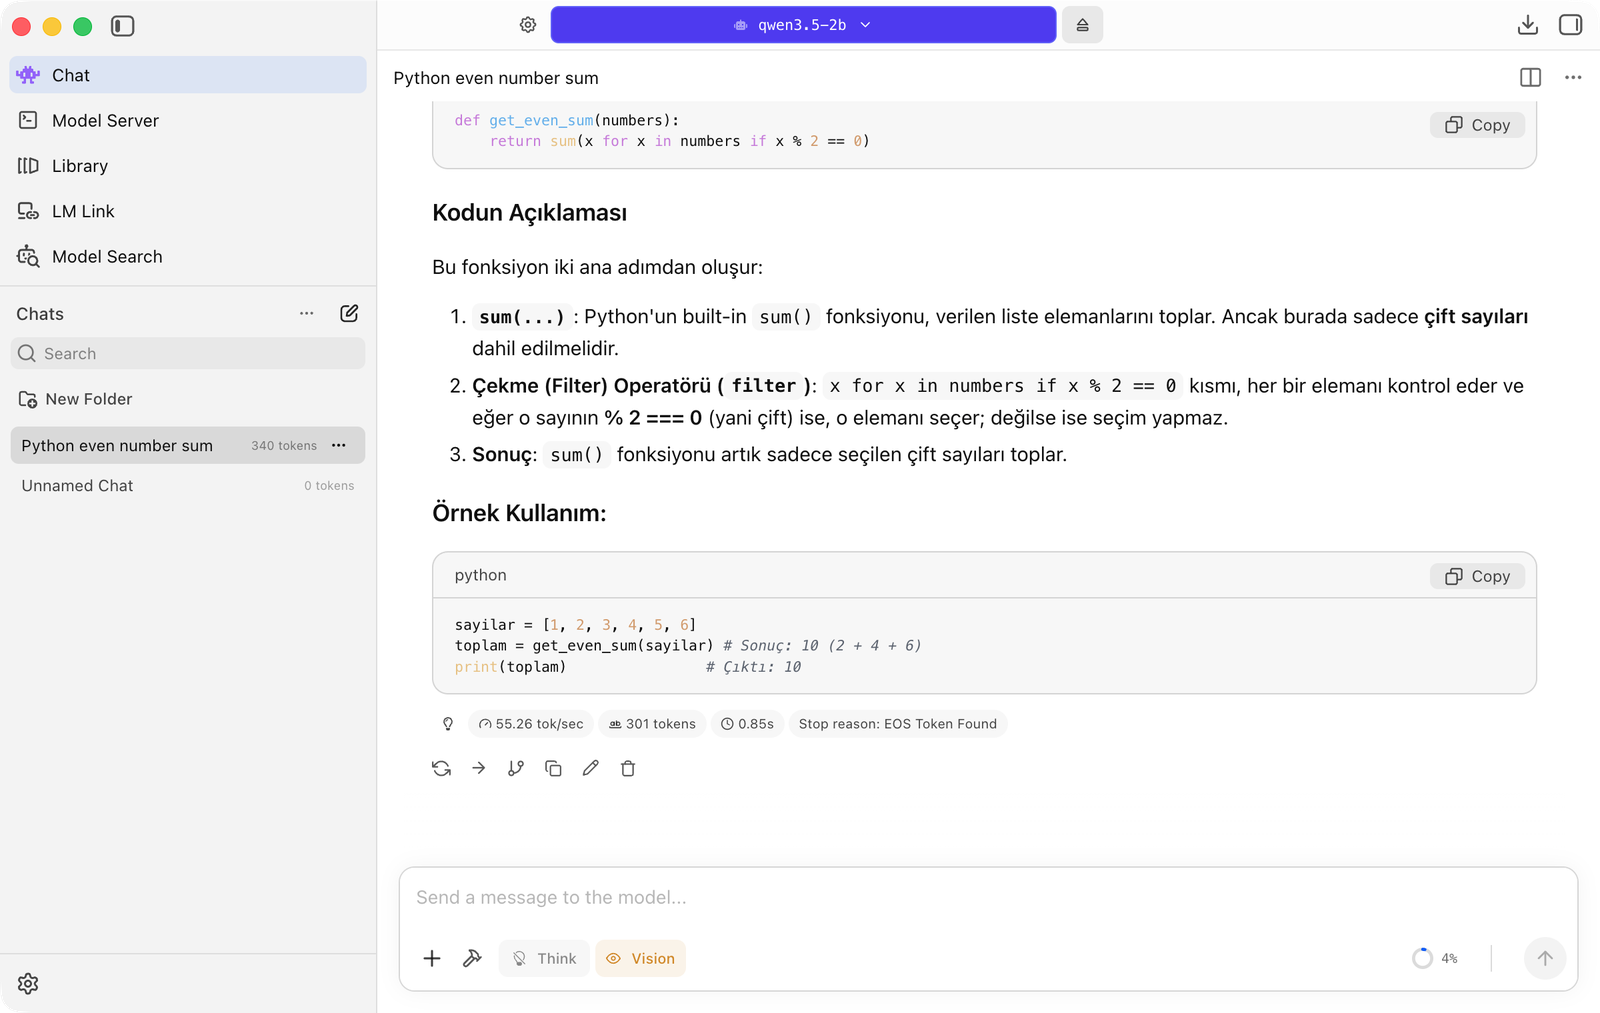This screenshot has height=1013, width=1600.
Task: Open chat options menu beside chat title
Action: coord(1573,77)
